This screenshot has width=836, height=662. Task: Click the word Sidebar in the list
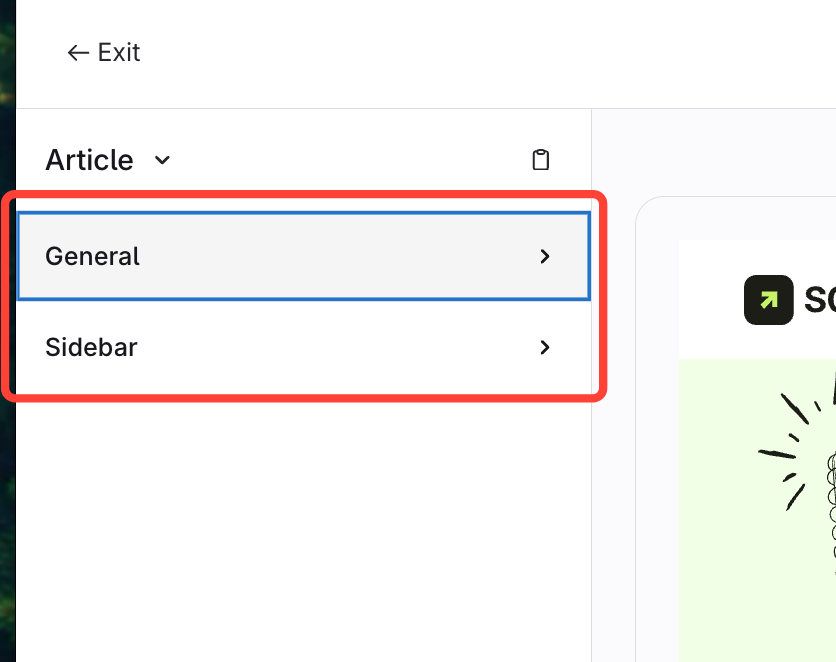[x=91, y=348]
